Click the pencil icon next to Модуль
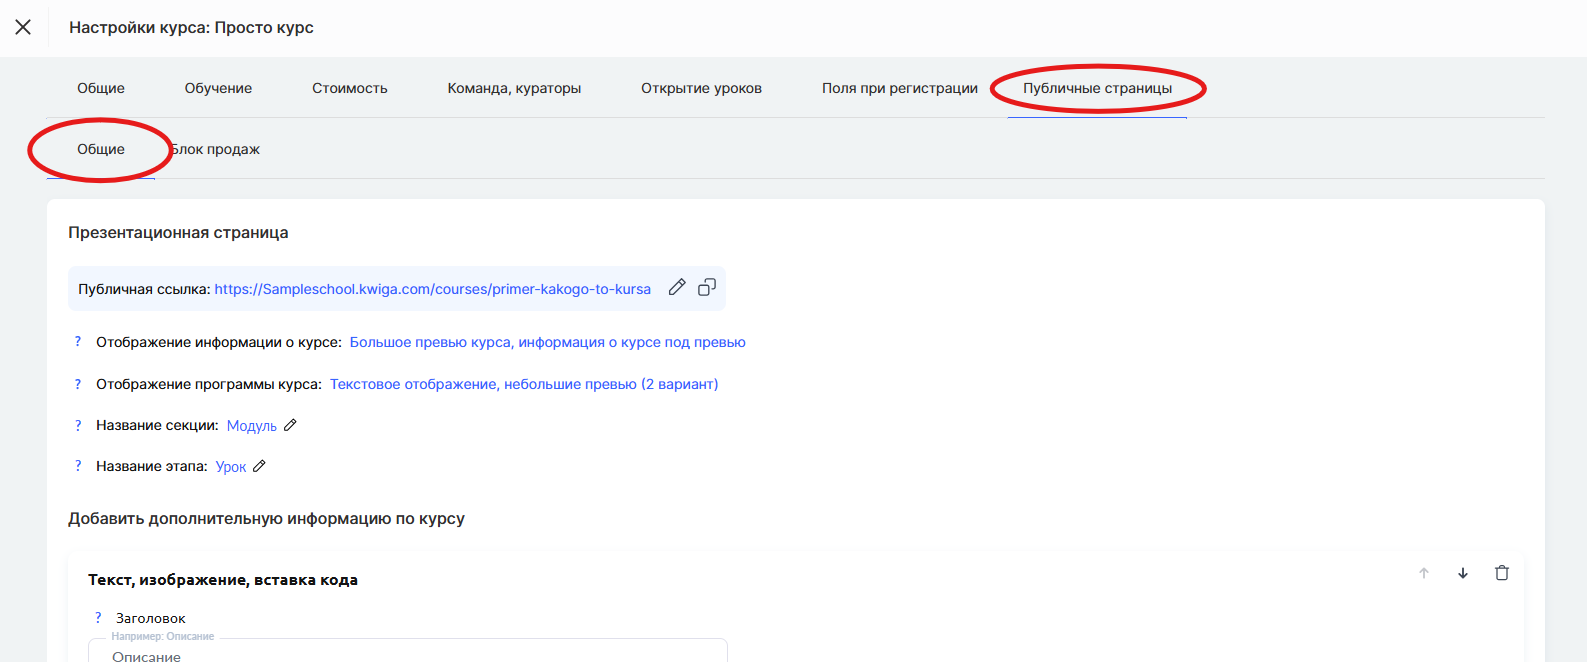This screenshot has height=662, width=1587. click(x=290, y=425)
